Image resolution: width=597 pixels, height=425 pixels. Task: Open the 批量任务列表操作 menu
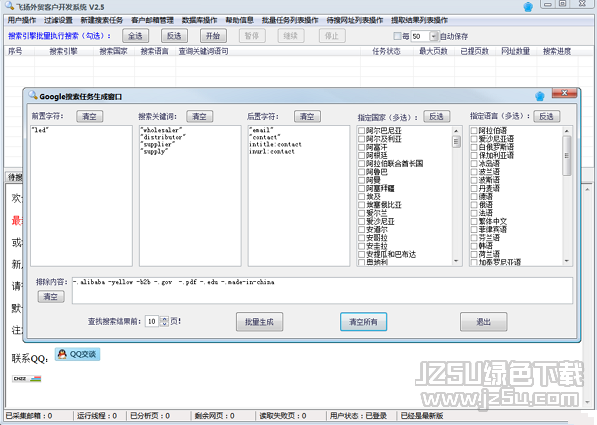[x=290, y=20]
